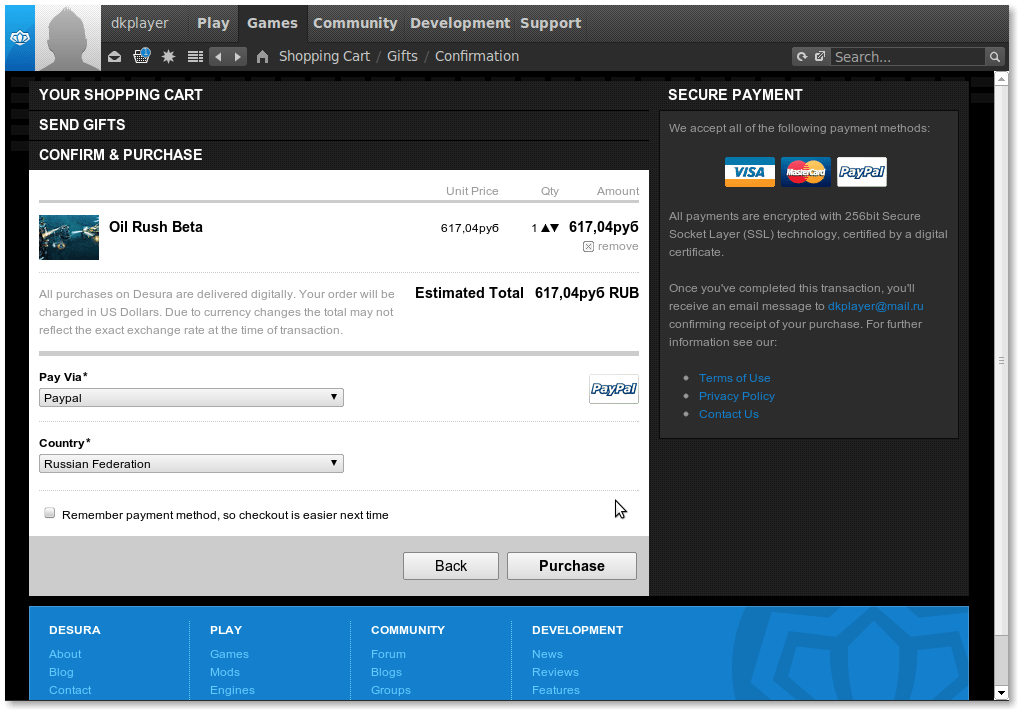Click the starburst updates icon
The width and height of the screenshot is (1018, 710).
click(168, 56)
